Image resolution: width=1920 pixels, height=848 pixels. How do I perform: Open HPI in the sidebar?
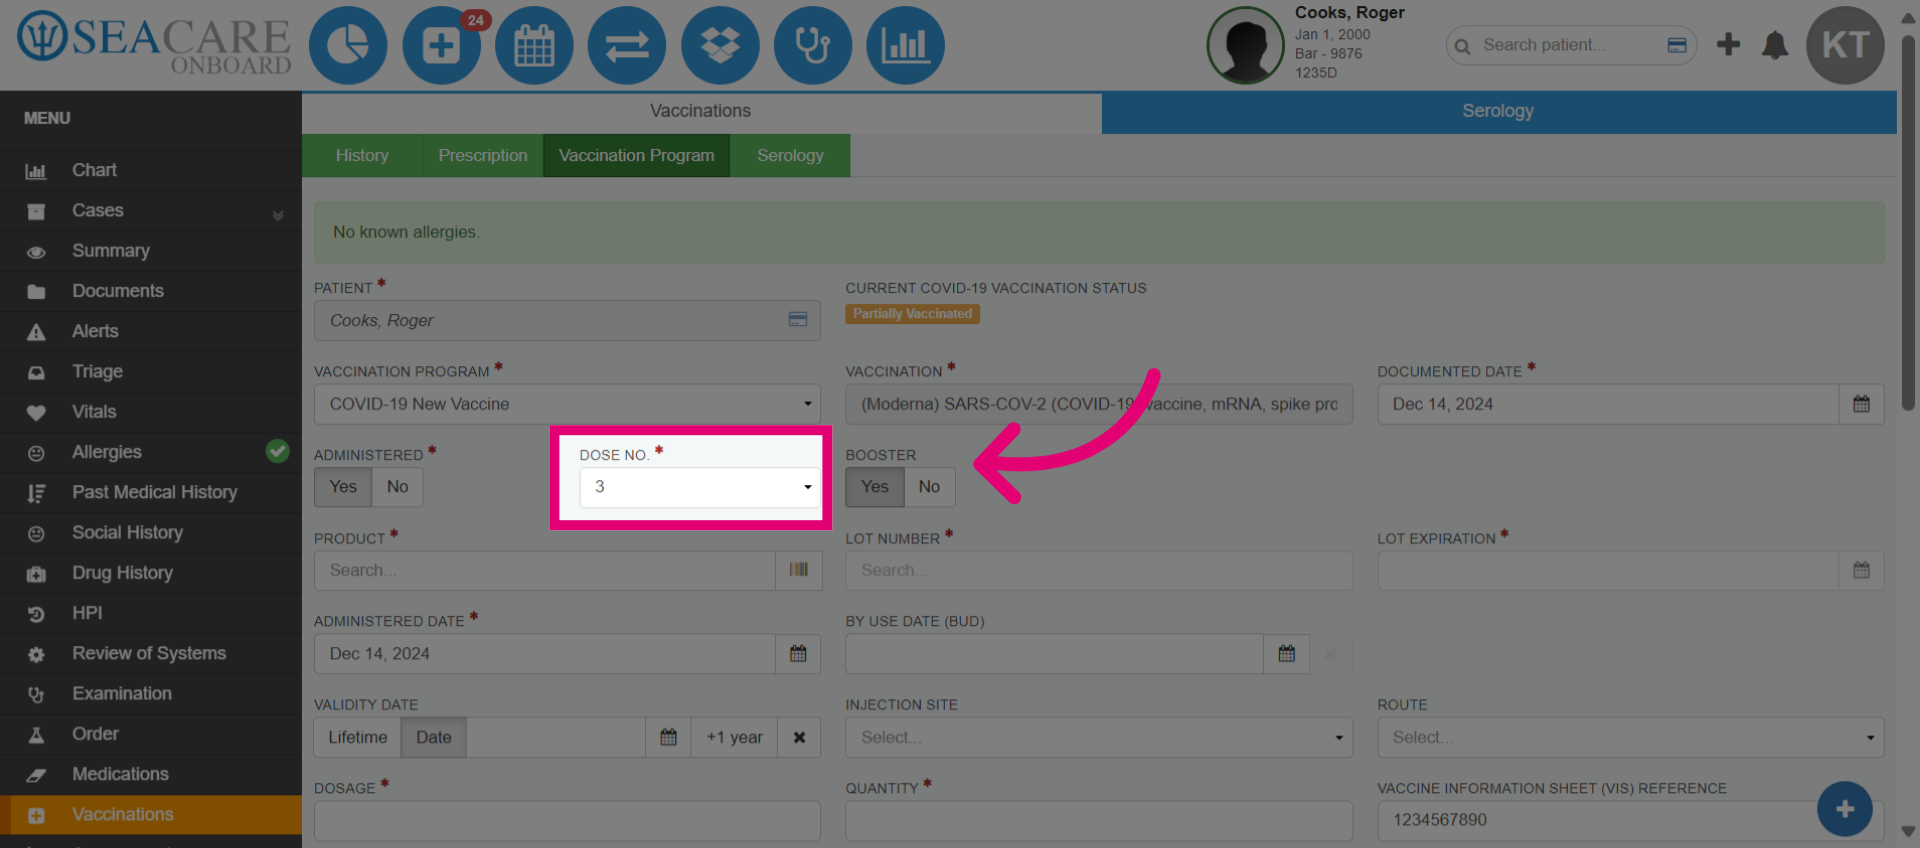click(151, 613)
